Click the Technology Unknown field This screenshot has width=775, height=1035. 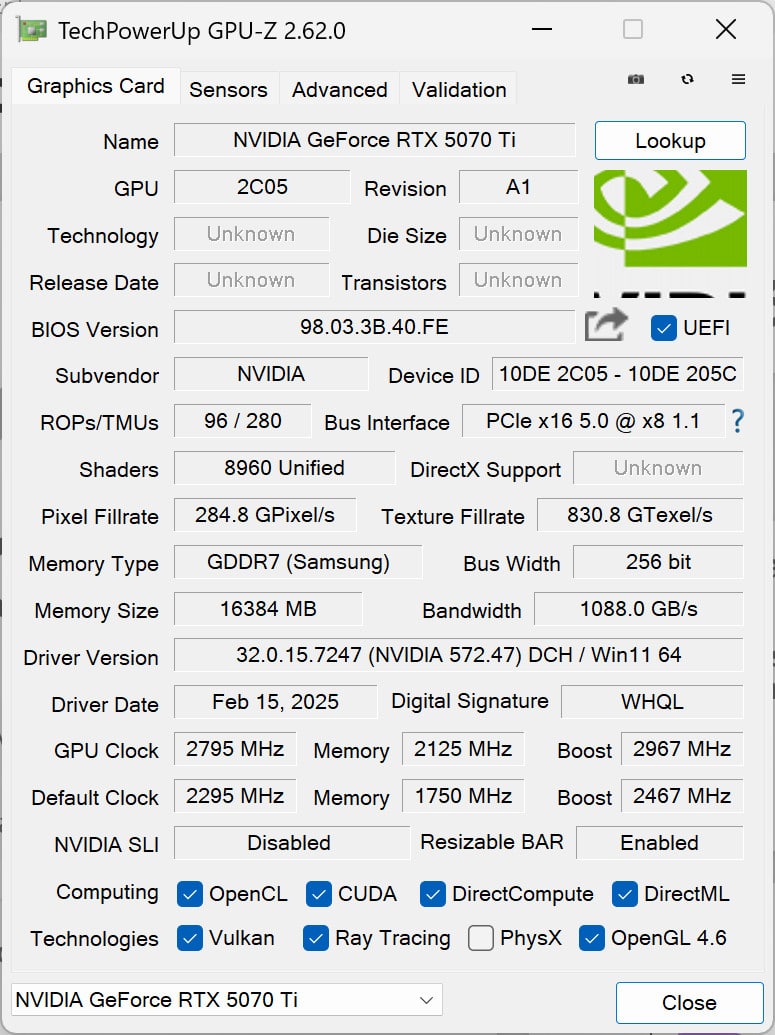point(252,234)
